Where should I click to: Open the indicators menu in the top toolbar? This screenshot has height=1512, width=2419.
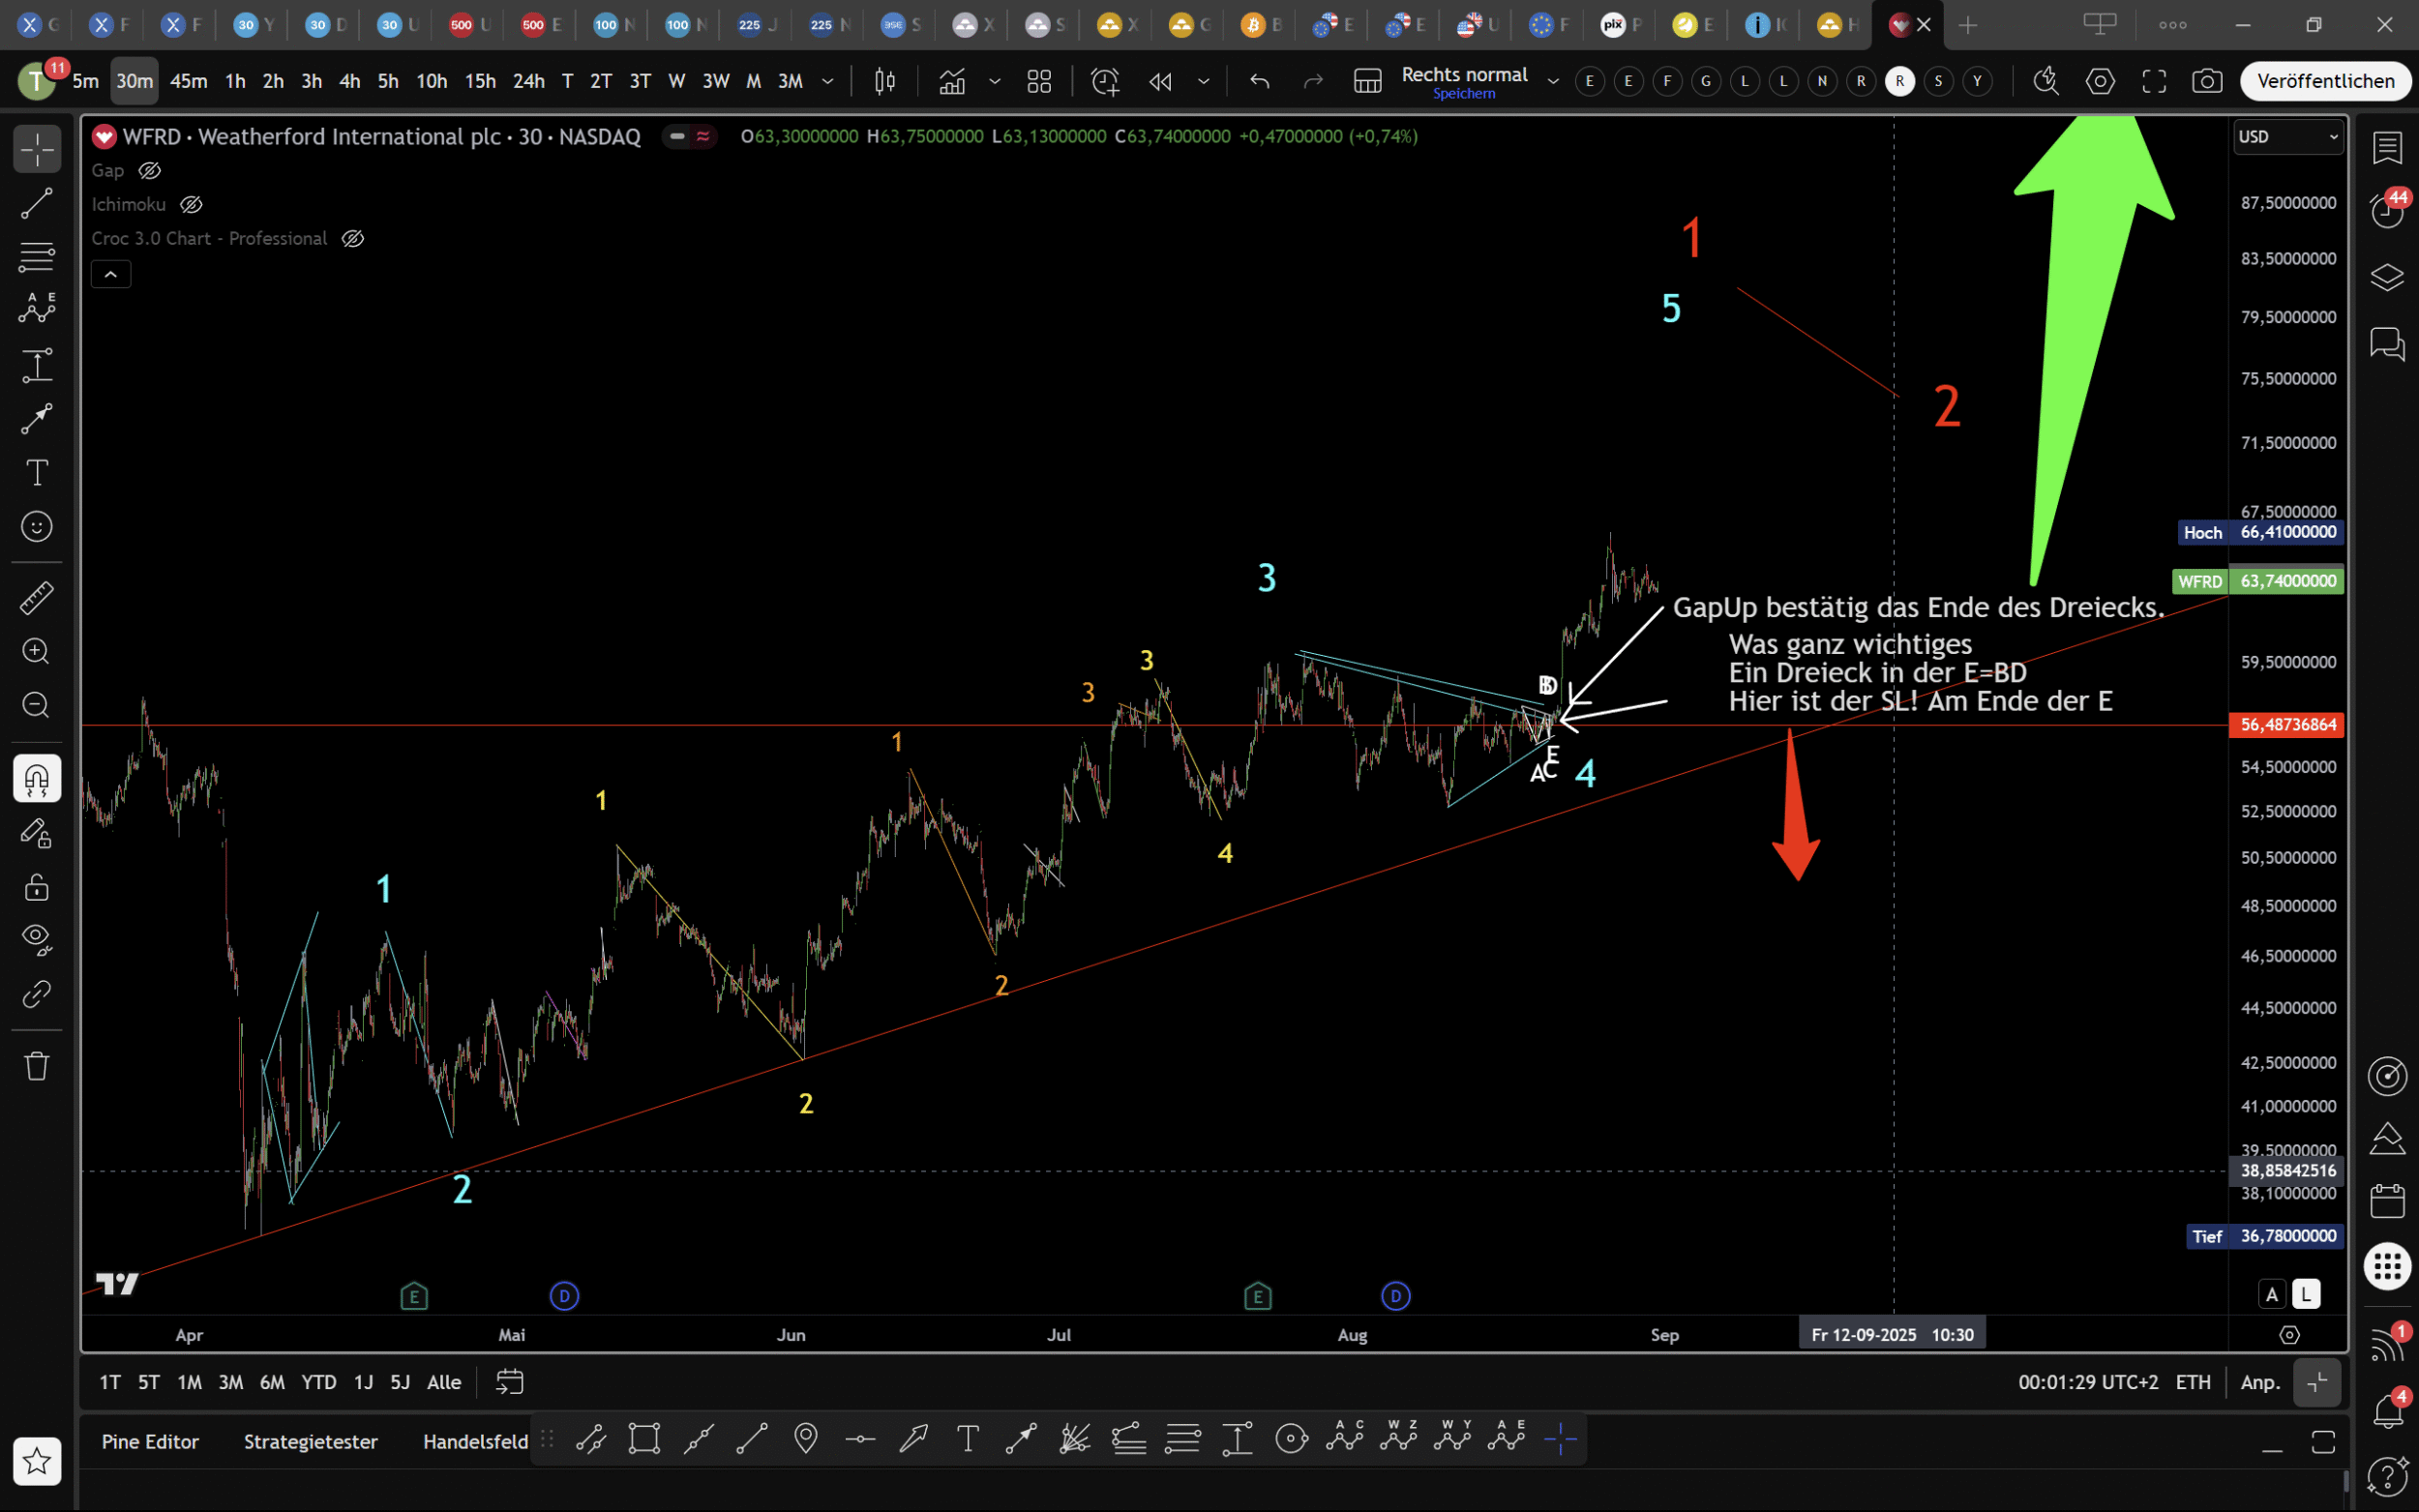coord(952,81)
